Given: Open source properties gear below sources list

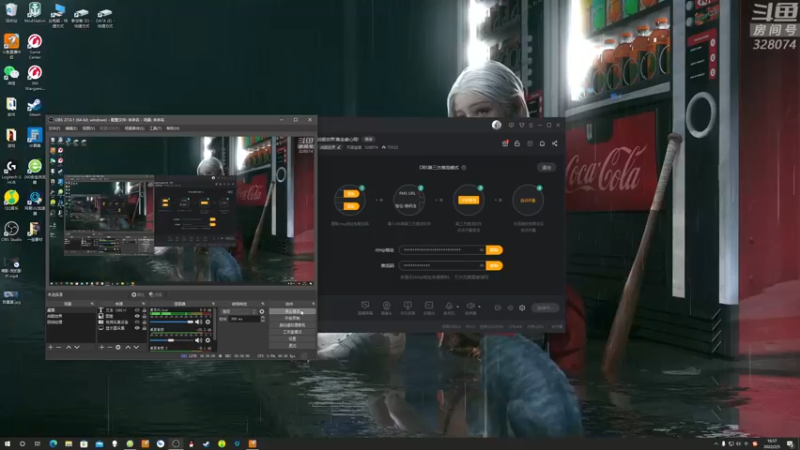Looking at the screenshot, I should [x=118, y=347].
